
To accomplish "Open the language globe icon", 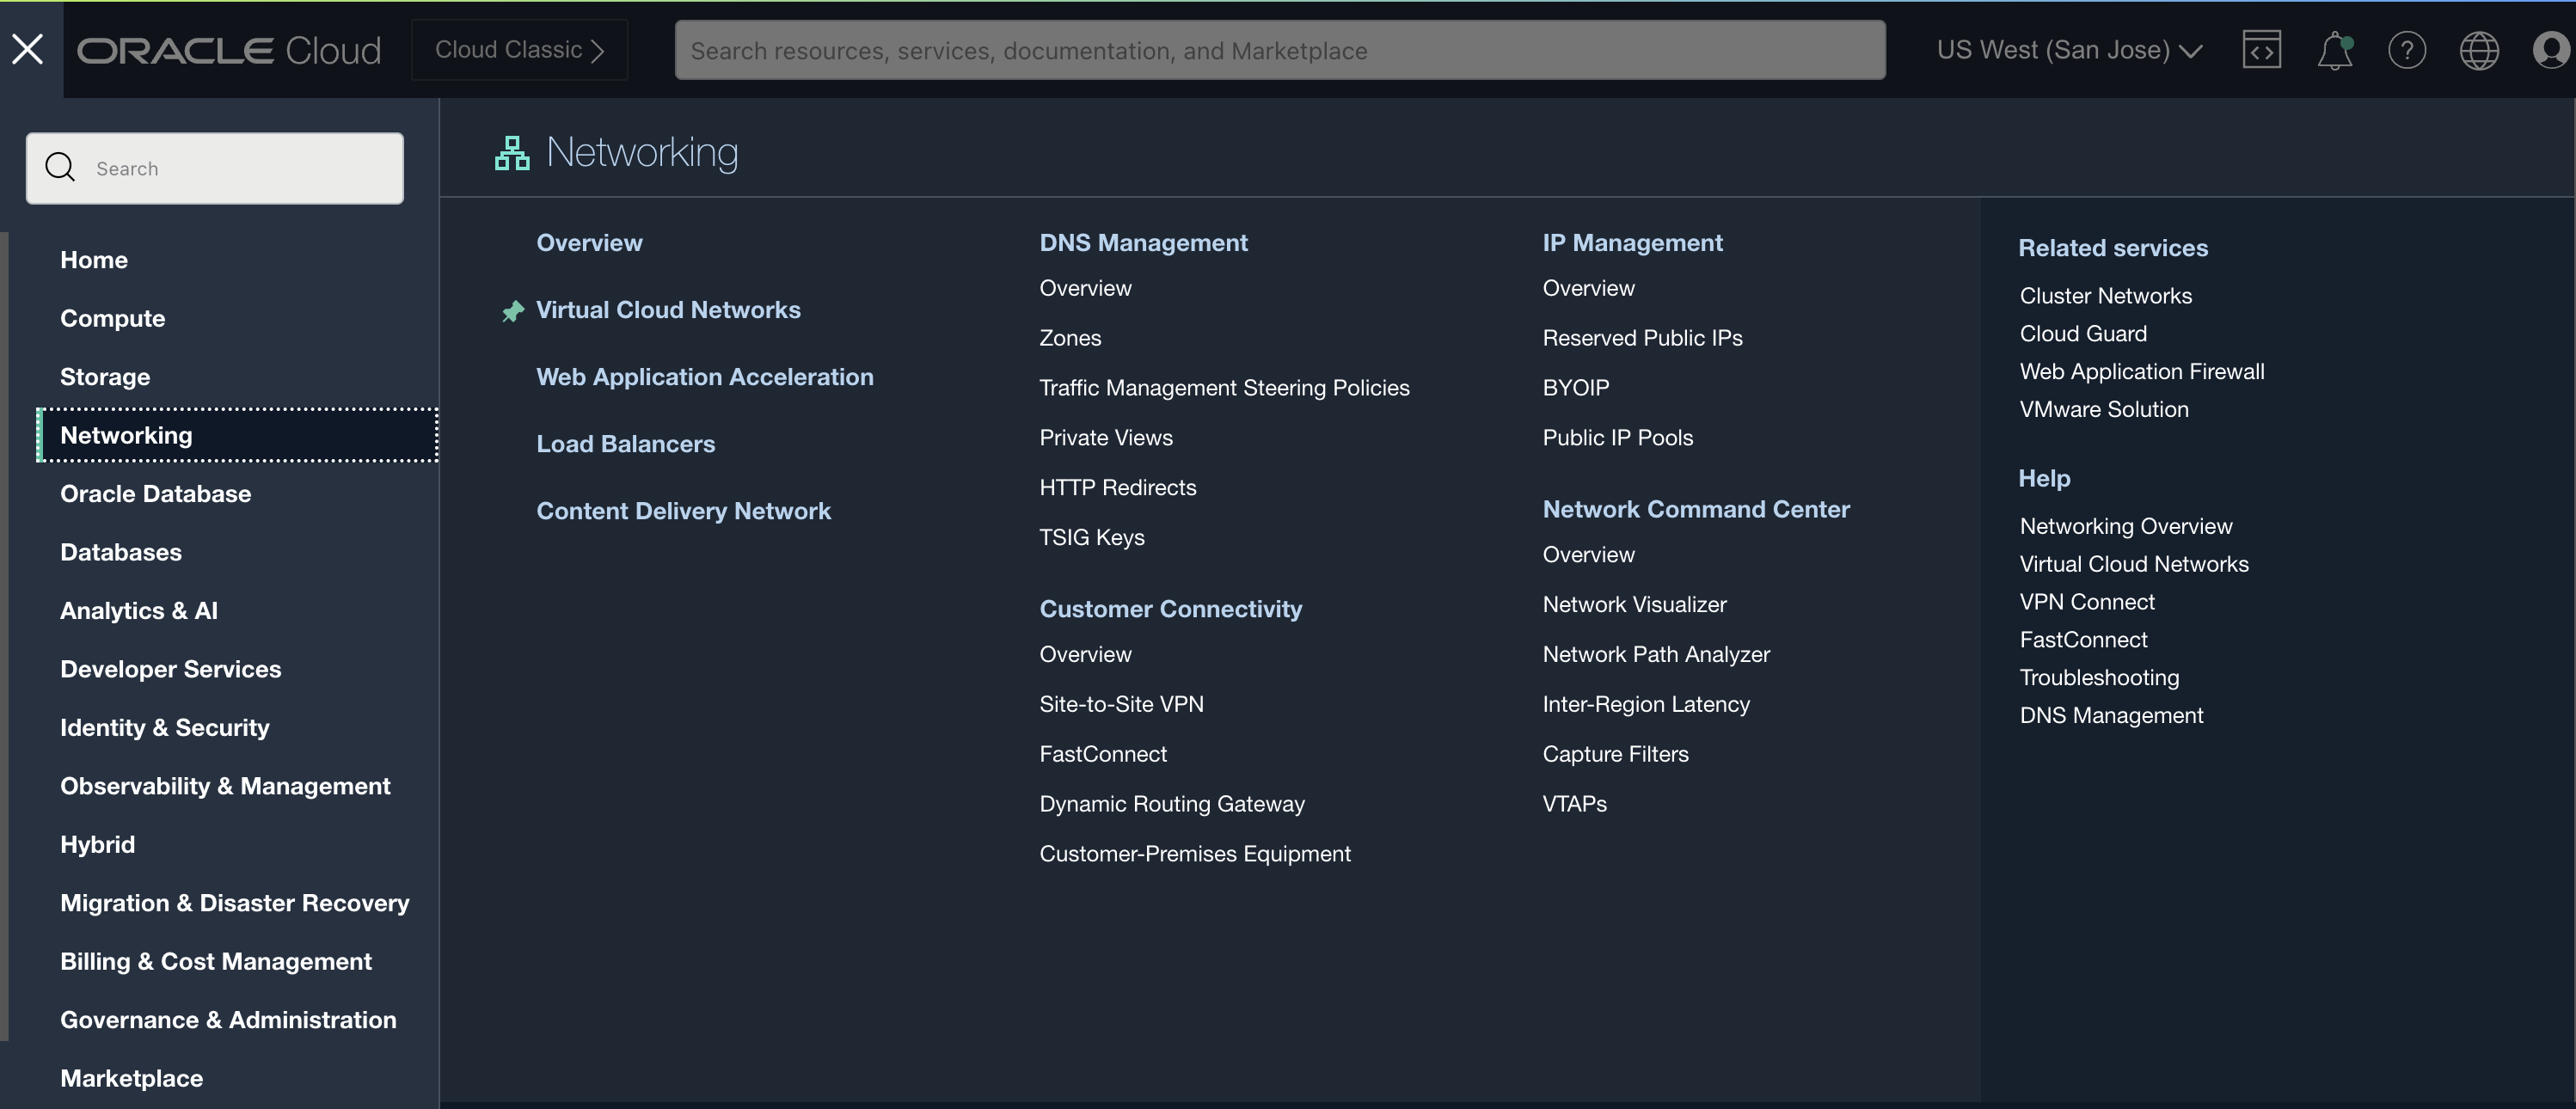I will click(2480, 50).
